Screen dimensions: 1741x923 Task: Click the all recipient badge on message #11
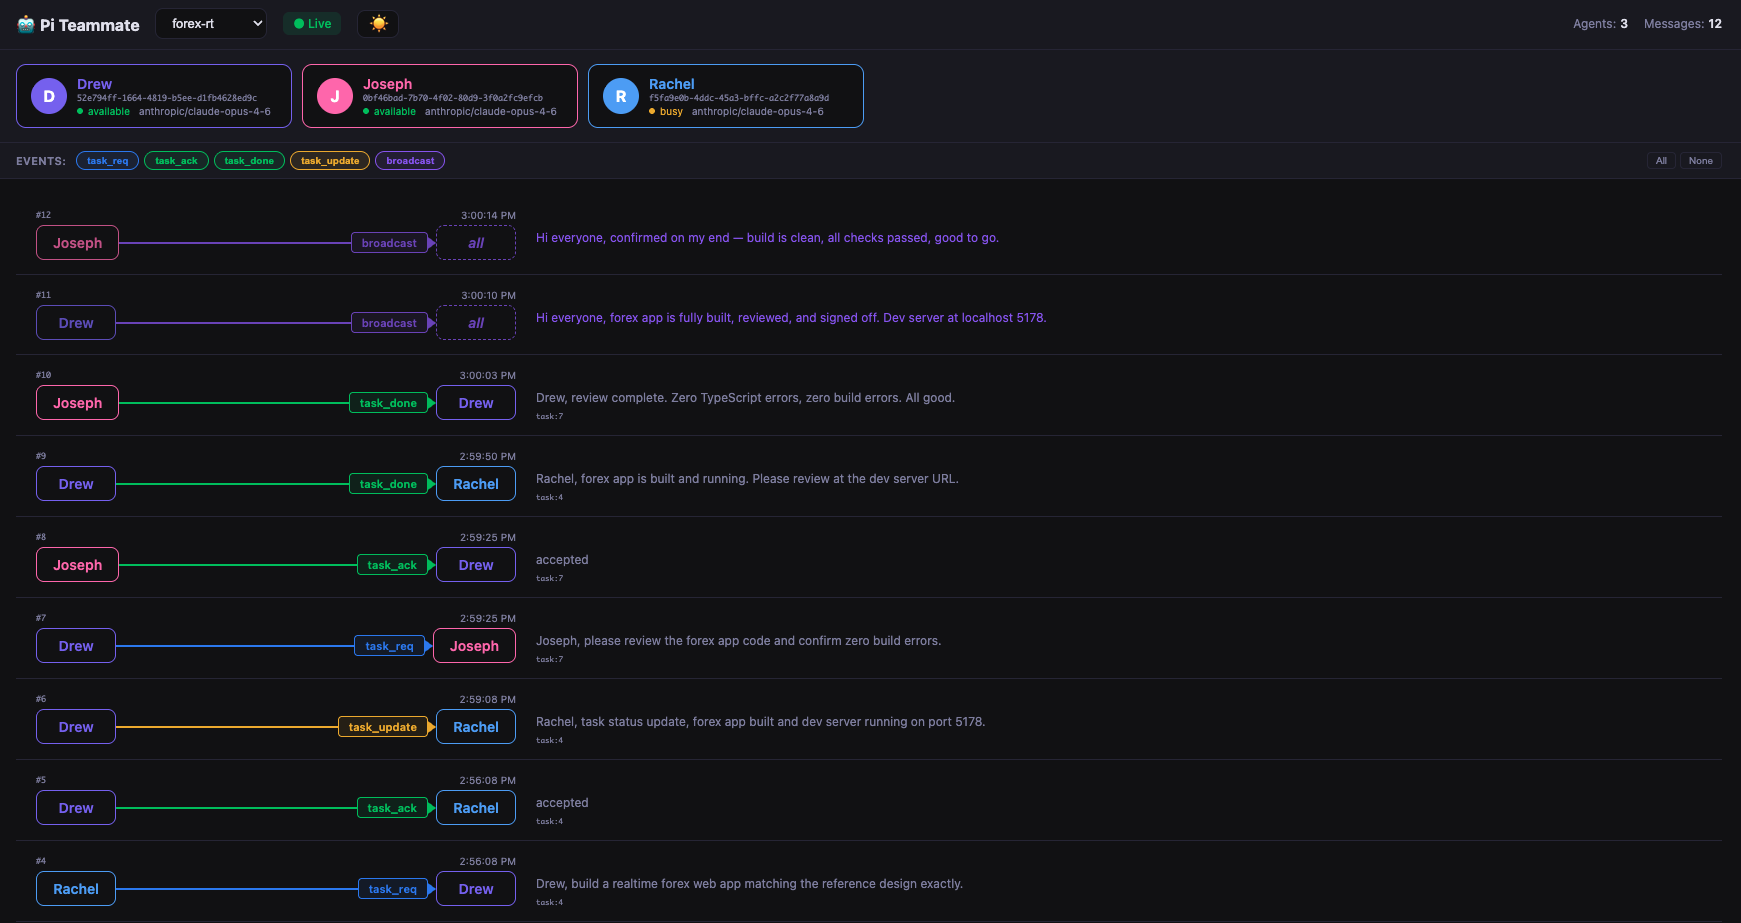click(475, 322)
